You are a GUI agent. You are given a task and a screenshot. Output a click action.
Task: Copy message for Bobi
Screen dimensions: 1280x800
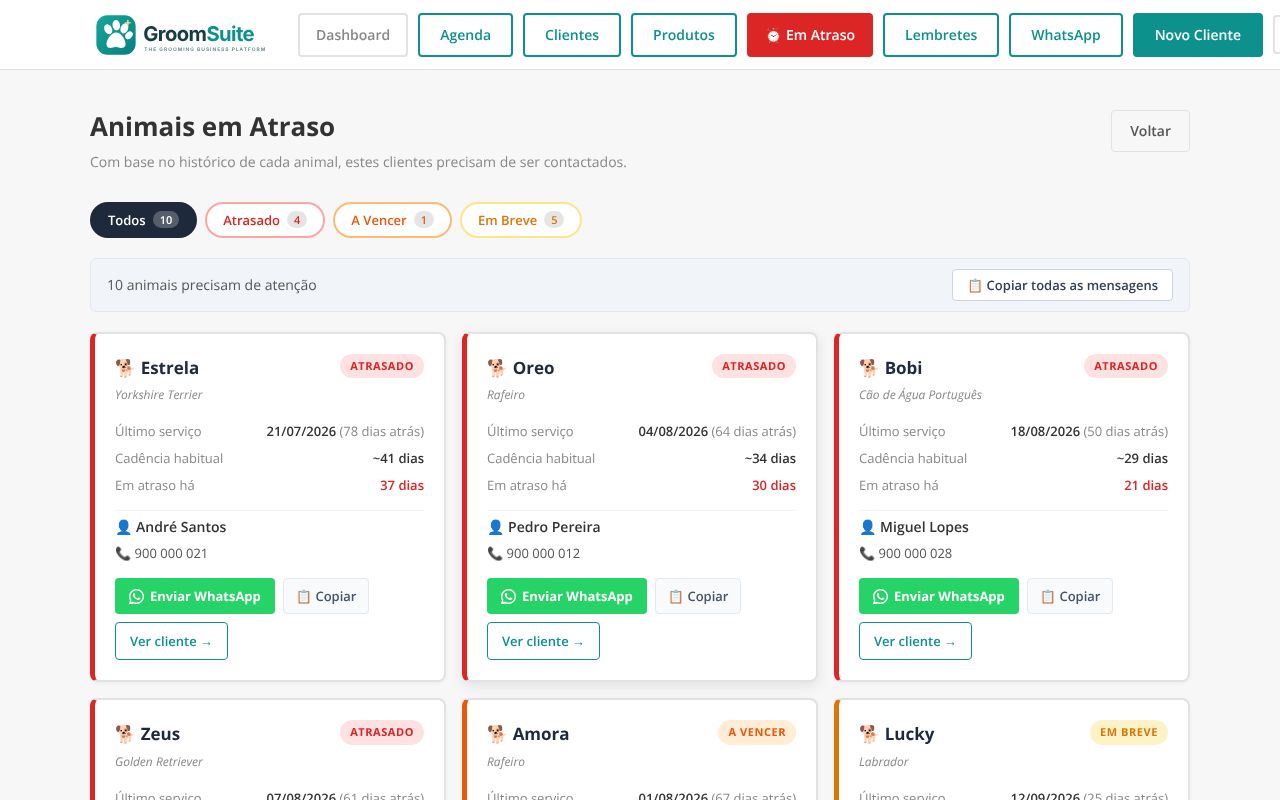[x=1070, y=596]
